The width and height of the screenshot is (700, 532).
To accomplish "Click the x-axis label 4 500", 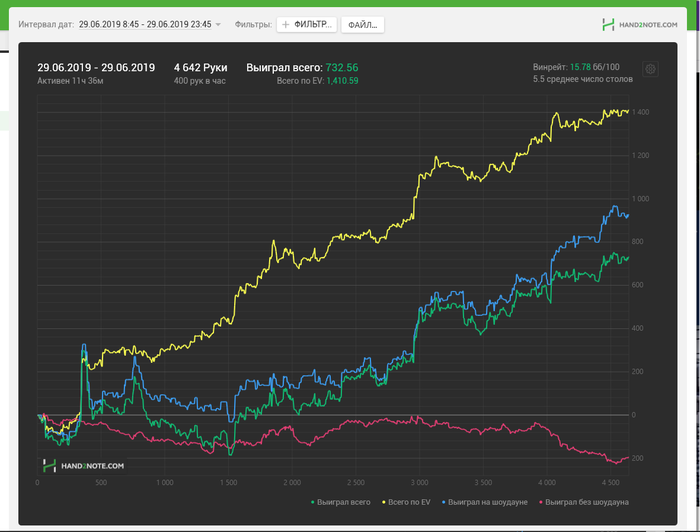I will [611, 482].
